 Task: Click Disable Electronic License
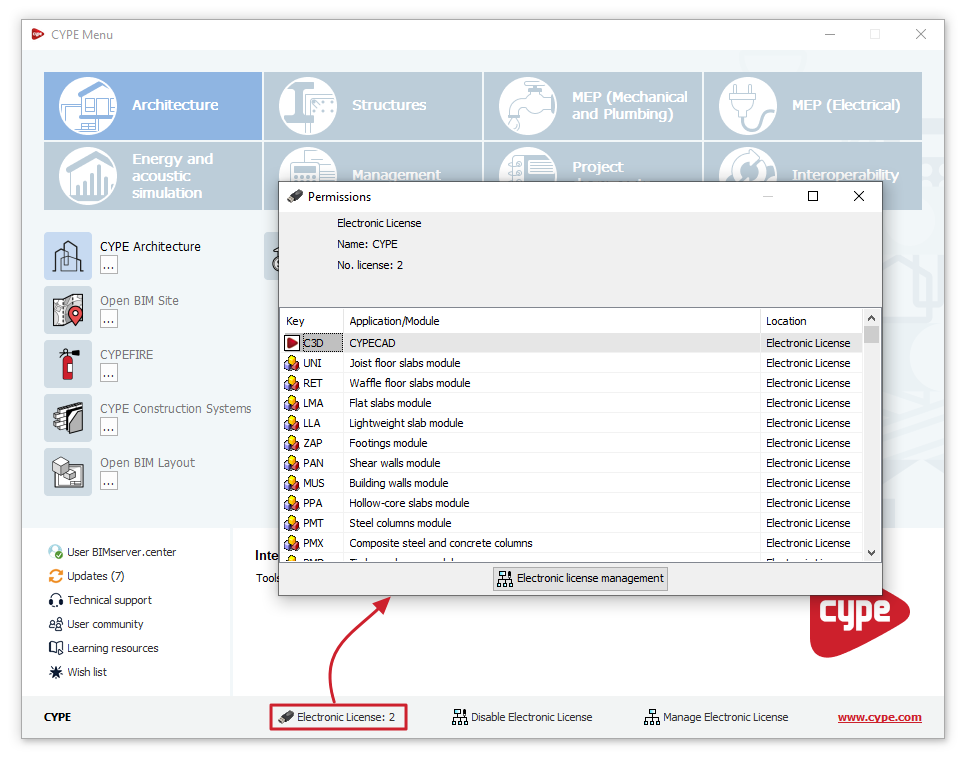(522, 717)
